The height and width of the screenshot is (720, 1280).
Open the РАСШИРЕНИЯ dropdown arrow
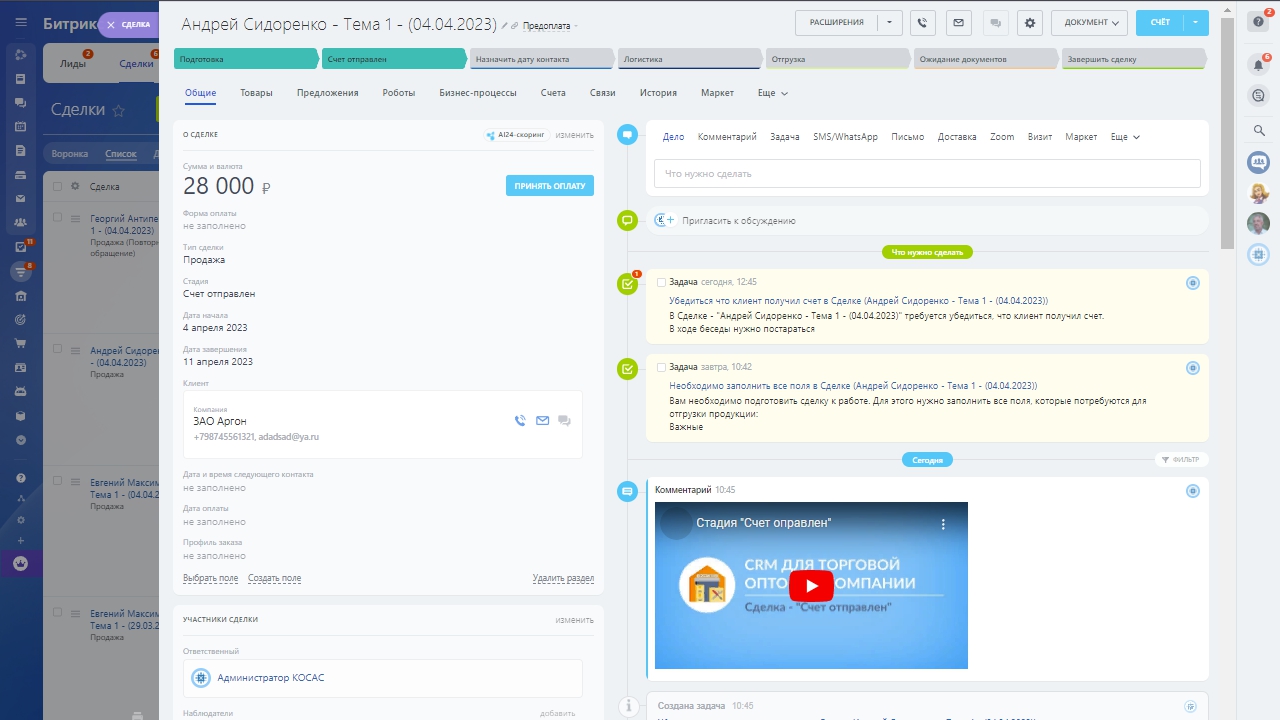click(889, 23)
